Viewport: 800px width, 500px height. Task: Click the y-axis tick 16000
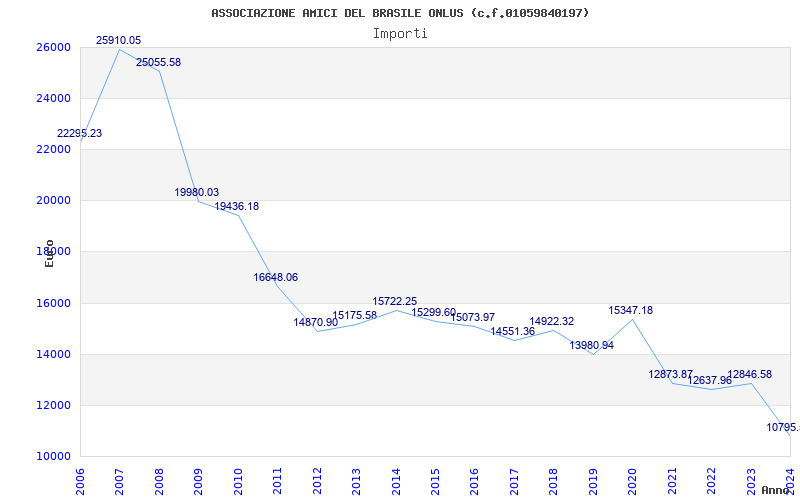pyautogui.click(x=53, y=303)
